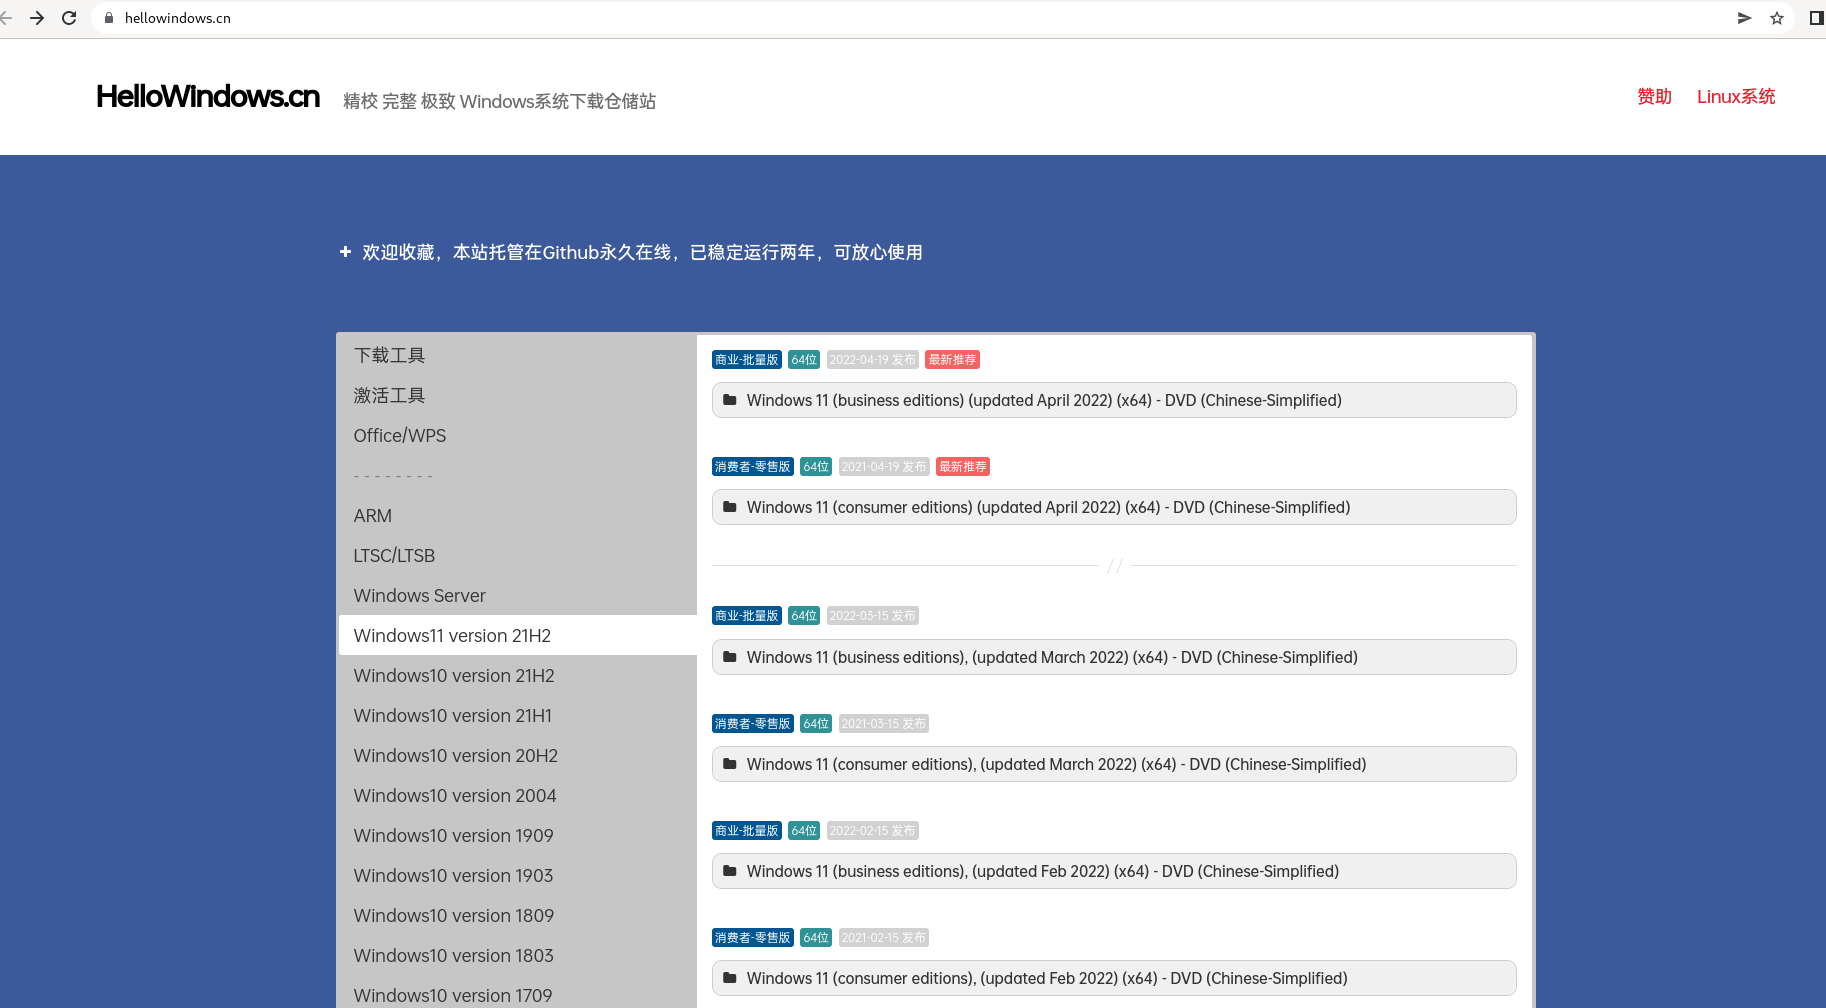The width and height of the screenshot is (1826, 1008).
Task: Click the padlock site info icon
Action: [x=109, y=18]
